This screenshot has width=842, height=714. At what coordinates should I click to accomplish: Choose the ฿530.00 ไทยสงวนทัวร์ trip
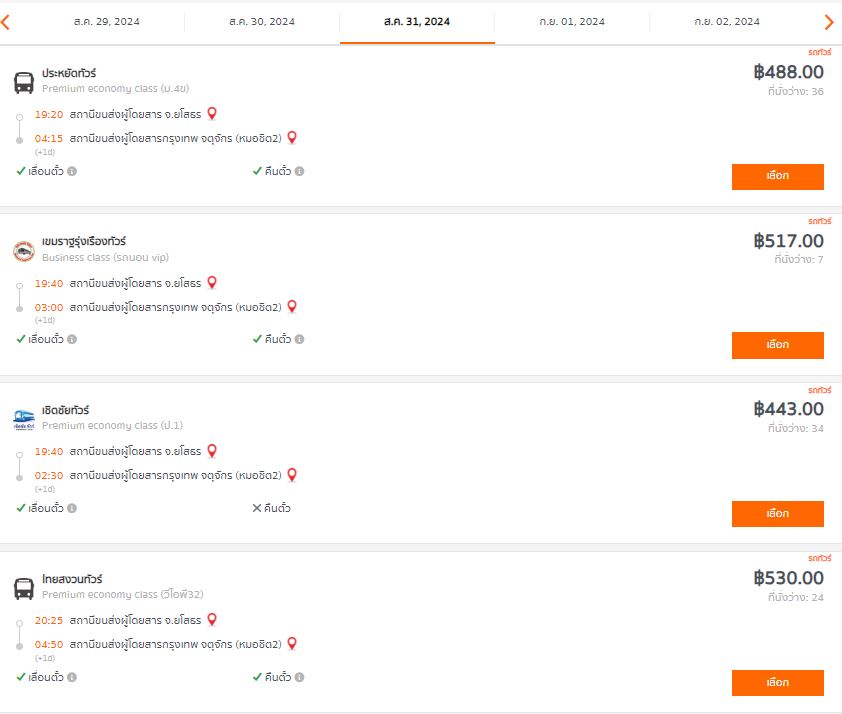pyautogui.click(x=778, y=683)
